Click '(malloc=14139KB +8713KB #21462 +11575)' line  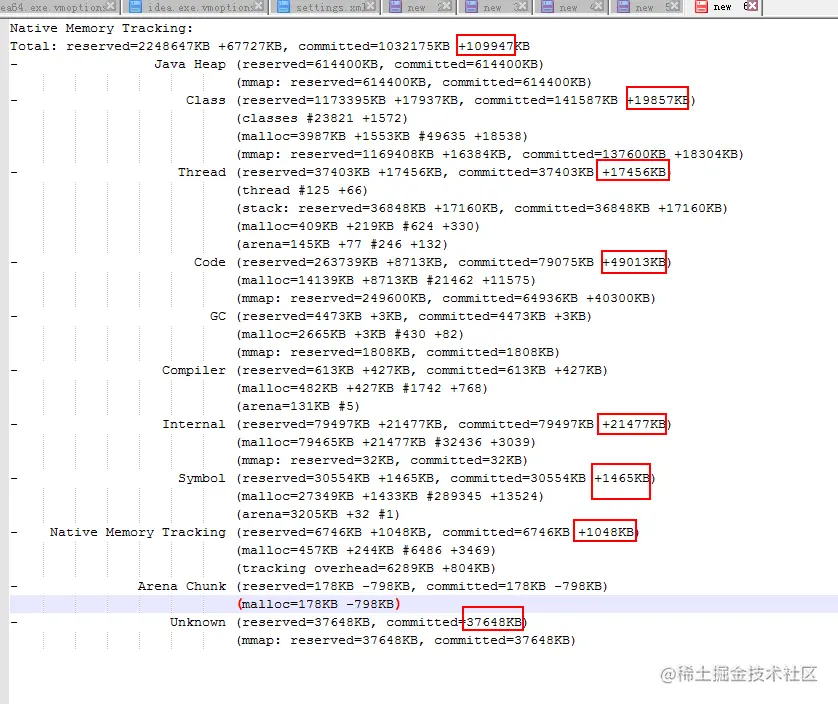(386, 280)
